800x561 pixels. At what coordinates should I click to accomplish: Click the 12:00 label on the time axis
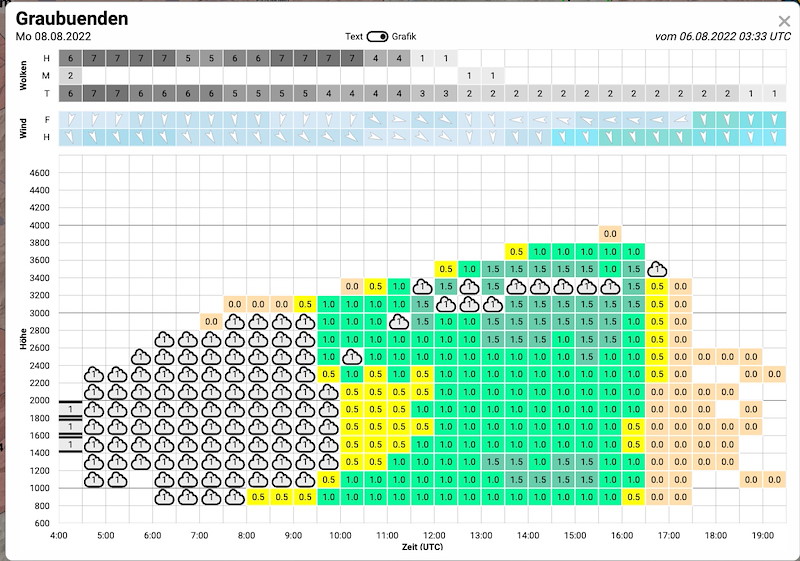[x=433, y=537]
